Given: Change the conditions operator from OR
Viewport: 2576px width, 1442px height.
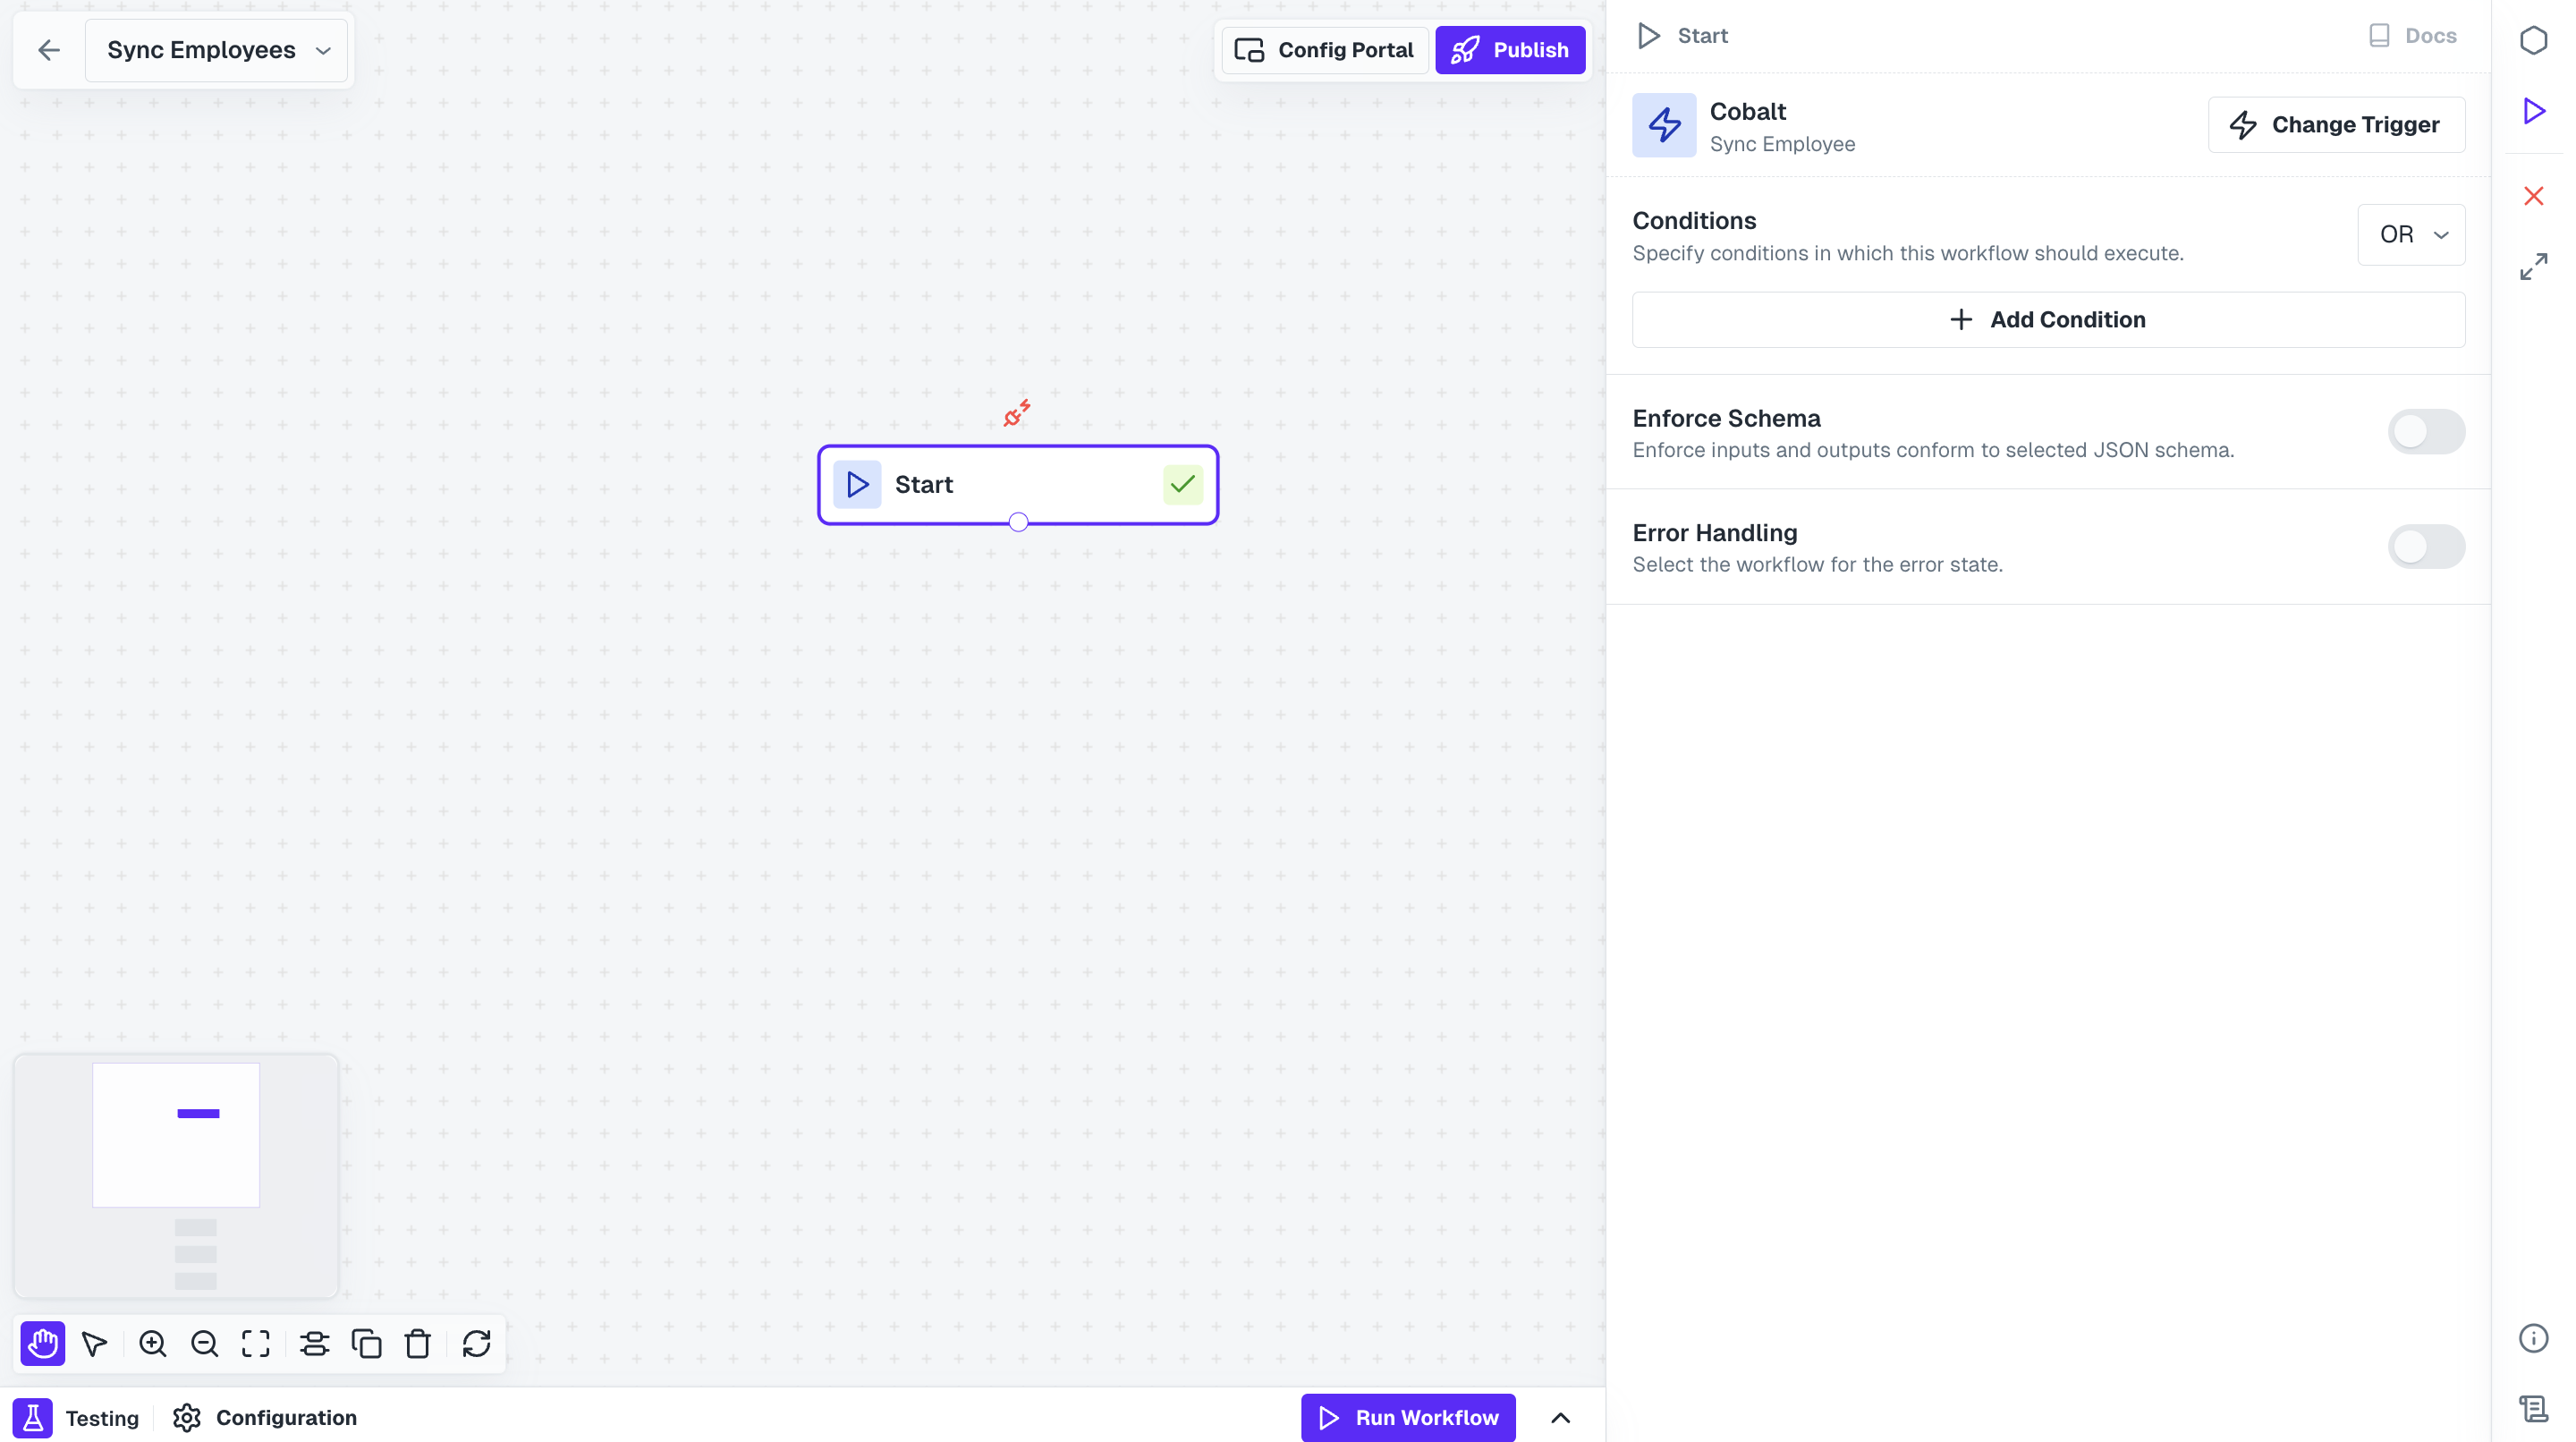Looking at the screenshot, I should [x=2411, y=234].
